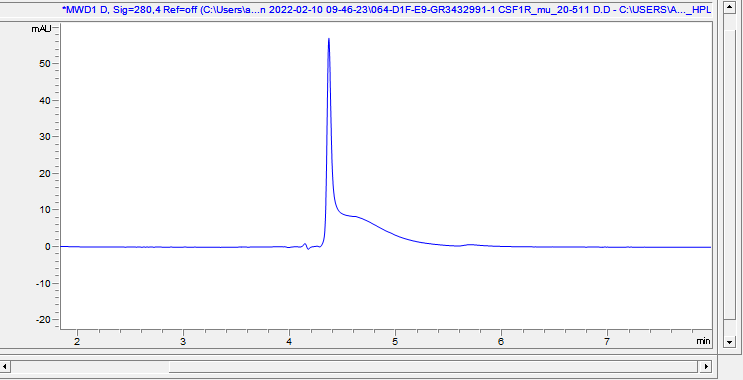Click the horizontal scrollbar left arrow
The image size is (743, 380).
click(5, 366)
